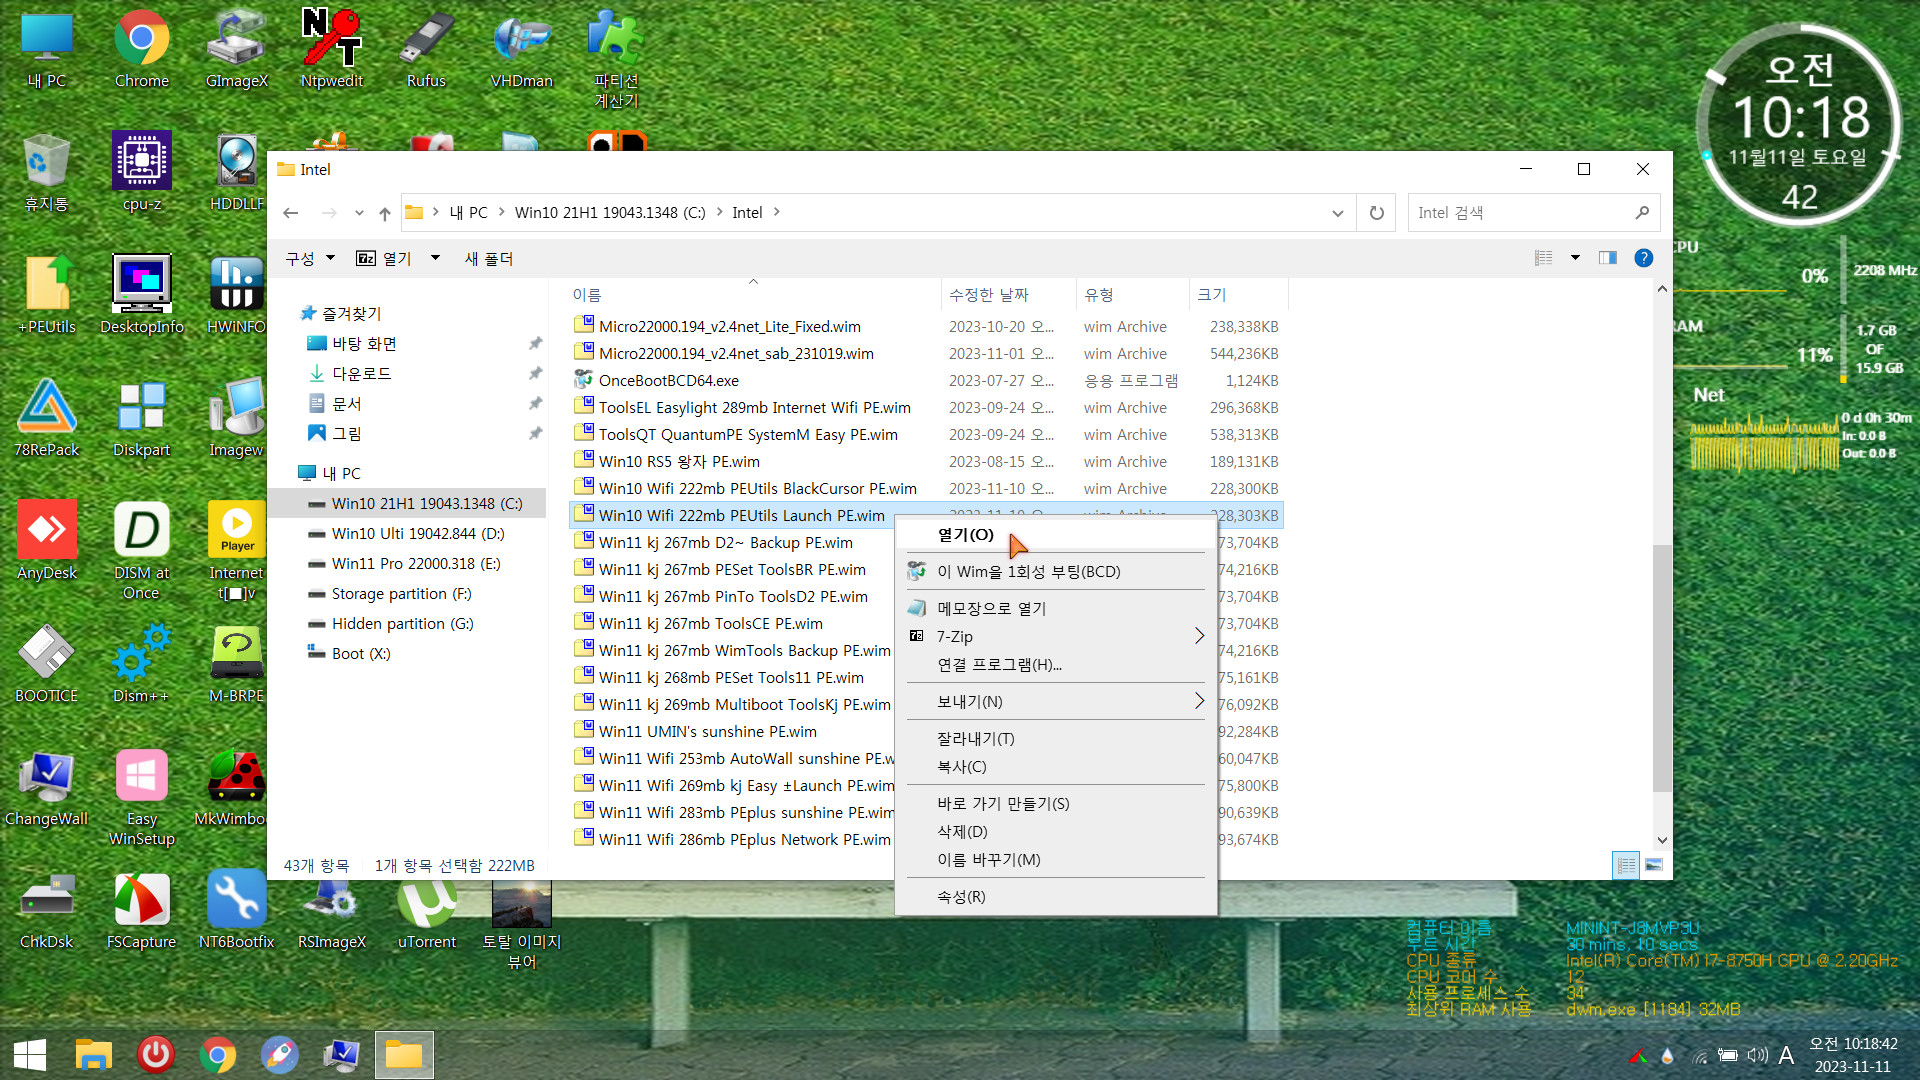This screenshot has width=1920, height=1080.
Task: Open Ntpwedit desktop shortcut
Action: (x=332, y=50)
